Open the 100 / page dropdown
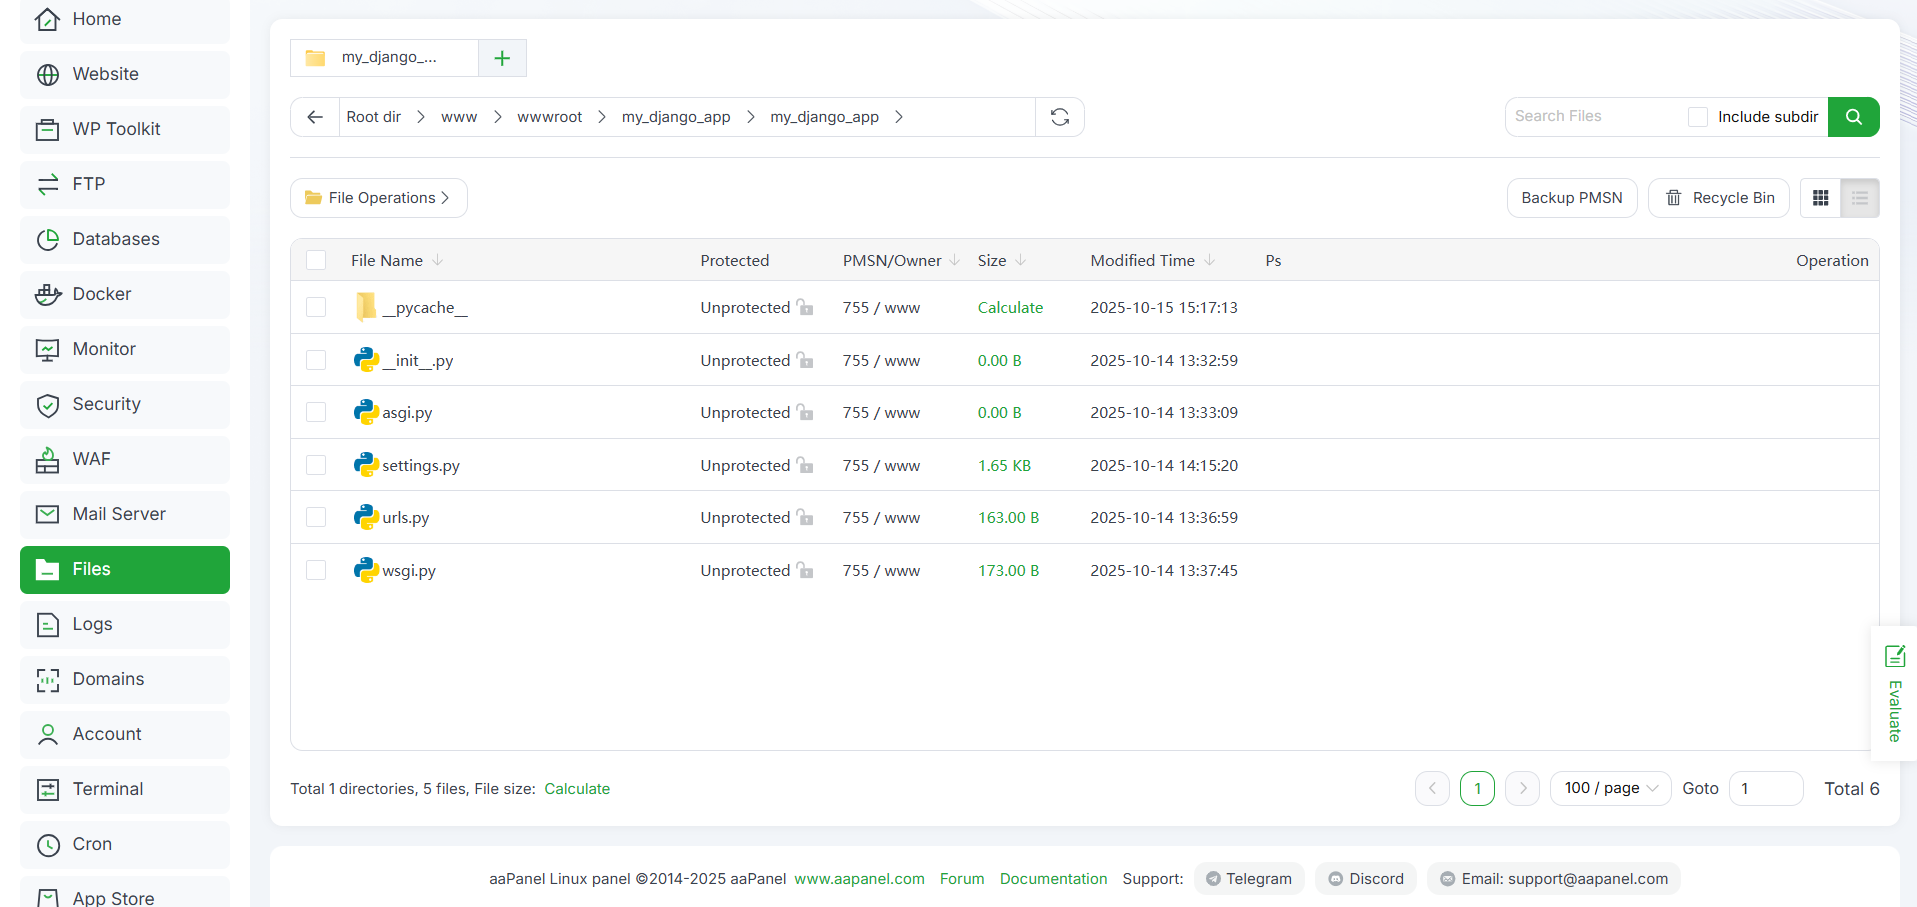 (x=1610, y=788)
